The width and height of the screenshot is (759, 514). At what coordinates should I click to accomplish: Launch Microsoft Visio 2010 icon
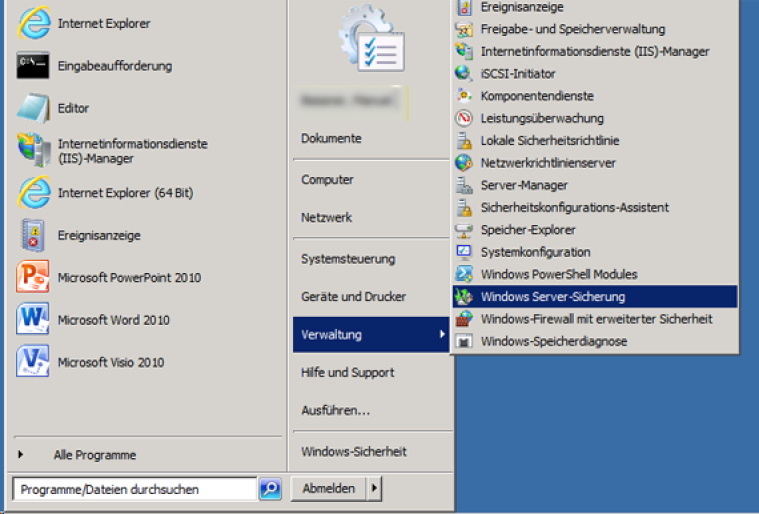pos(32,361)
